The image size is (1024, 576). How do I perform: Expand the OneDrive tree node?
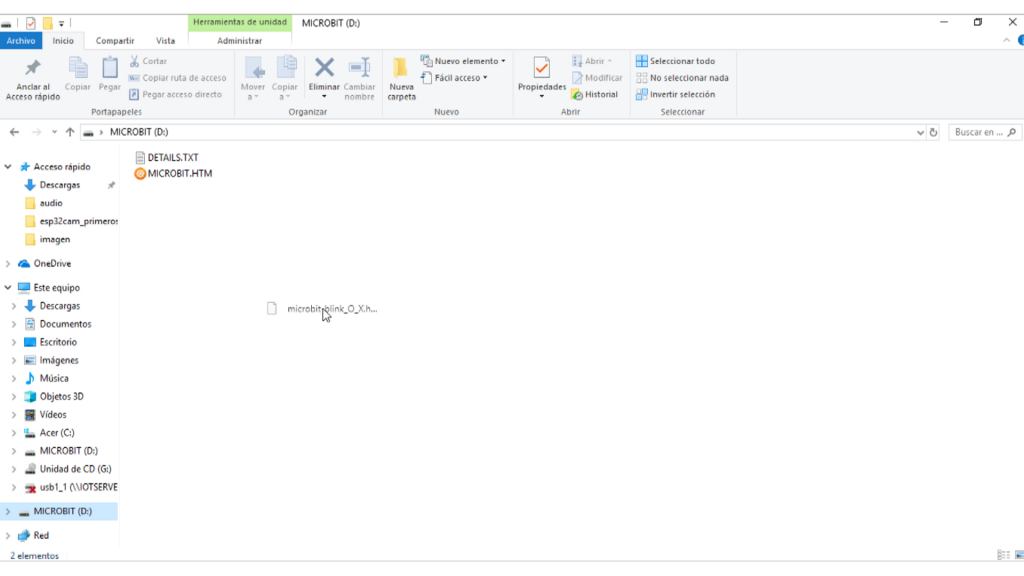(x=9, y=264)
